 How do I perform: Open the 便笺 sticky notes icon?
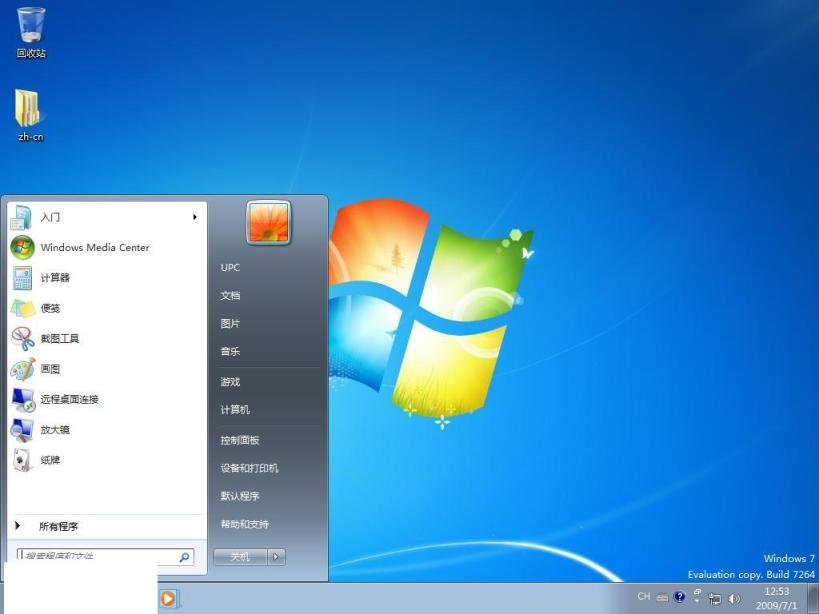(x=23, y=308)
